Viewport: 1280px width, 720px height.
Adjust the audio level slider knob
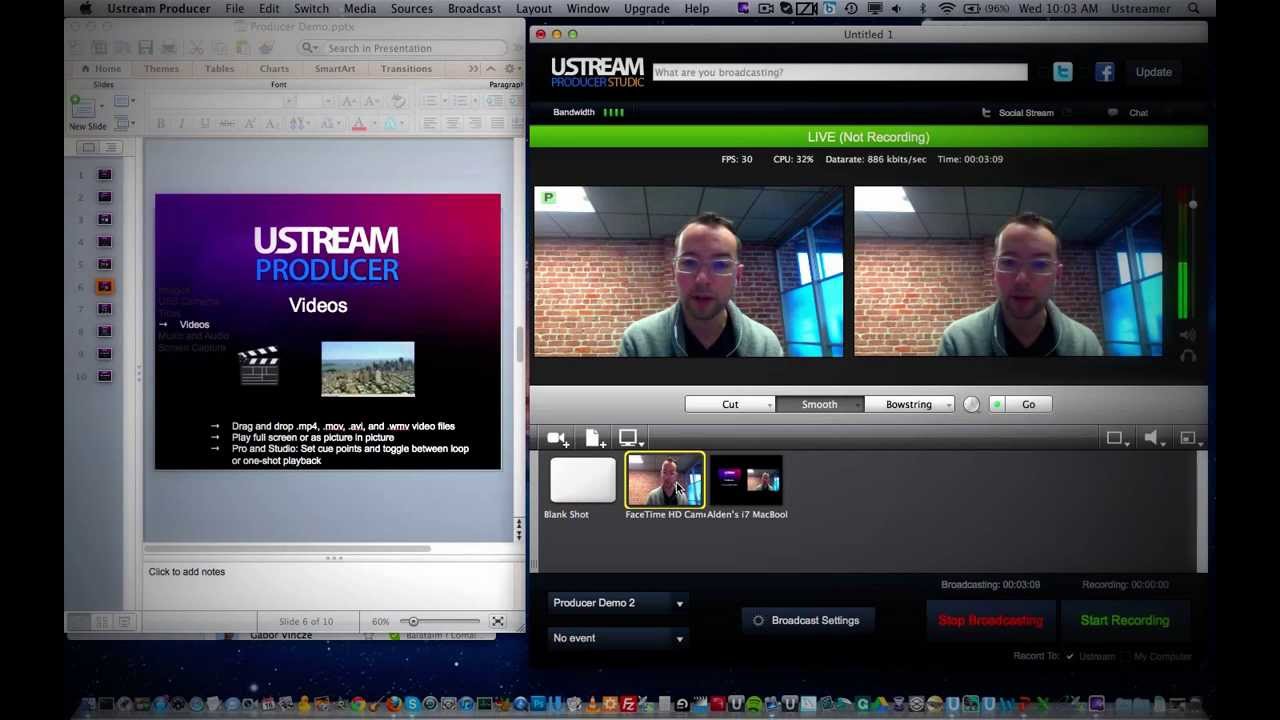click(1192, 205)
